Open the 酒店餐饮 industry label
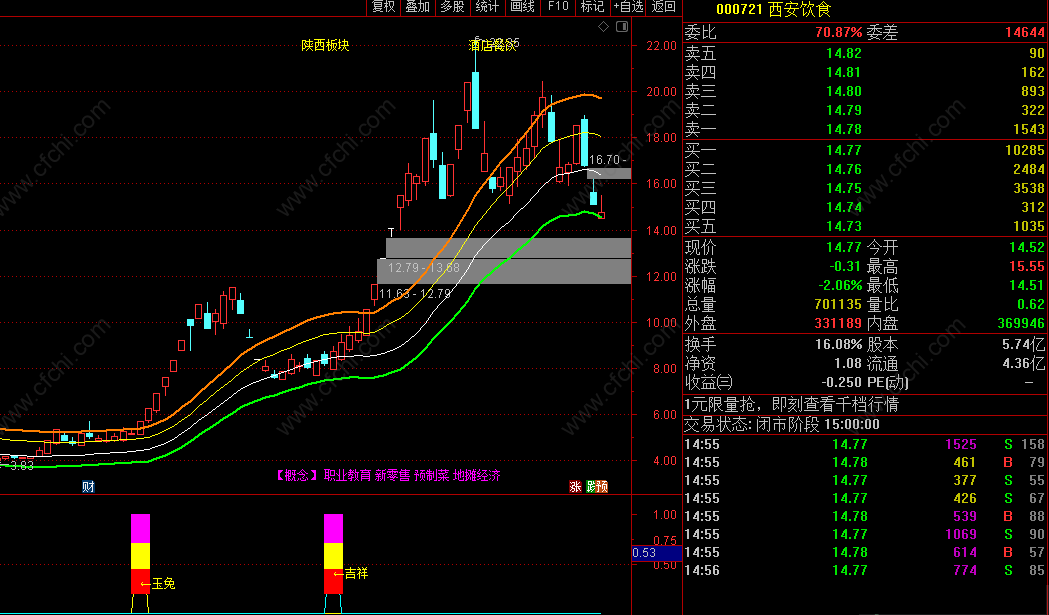 (493, 45)
